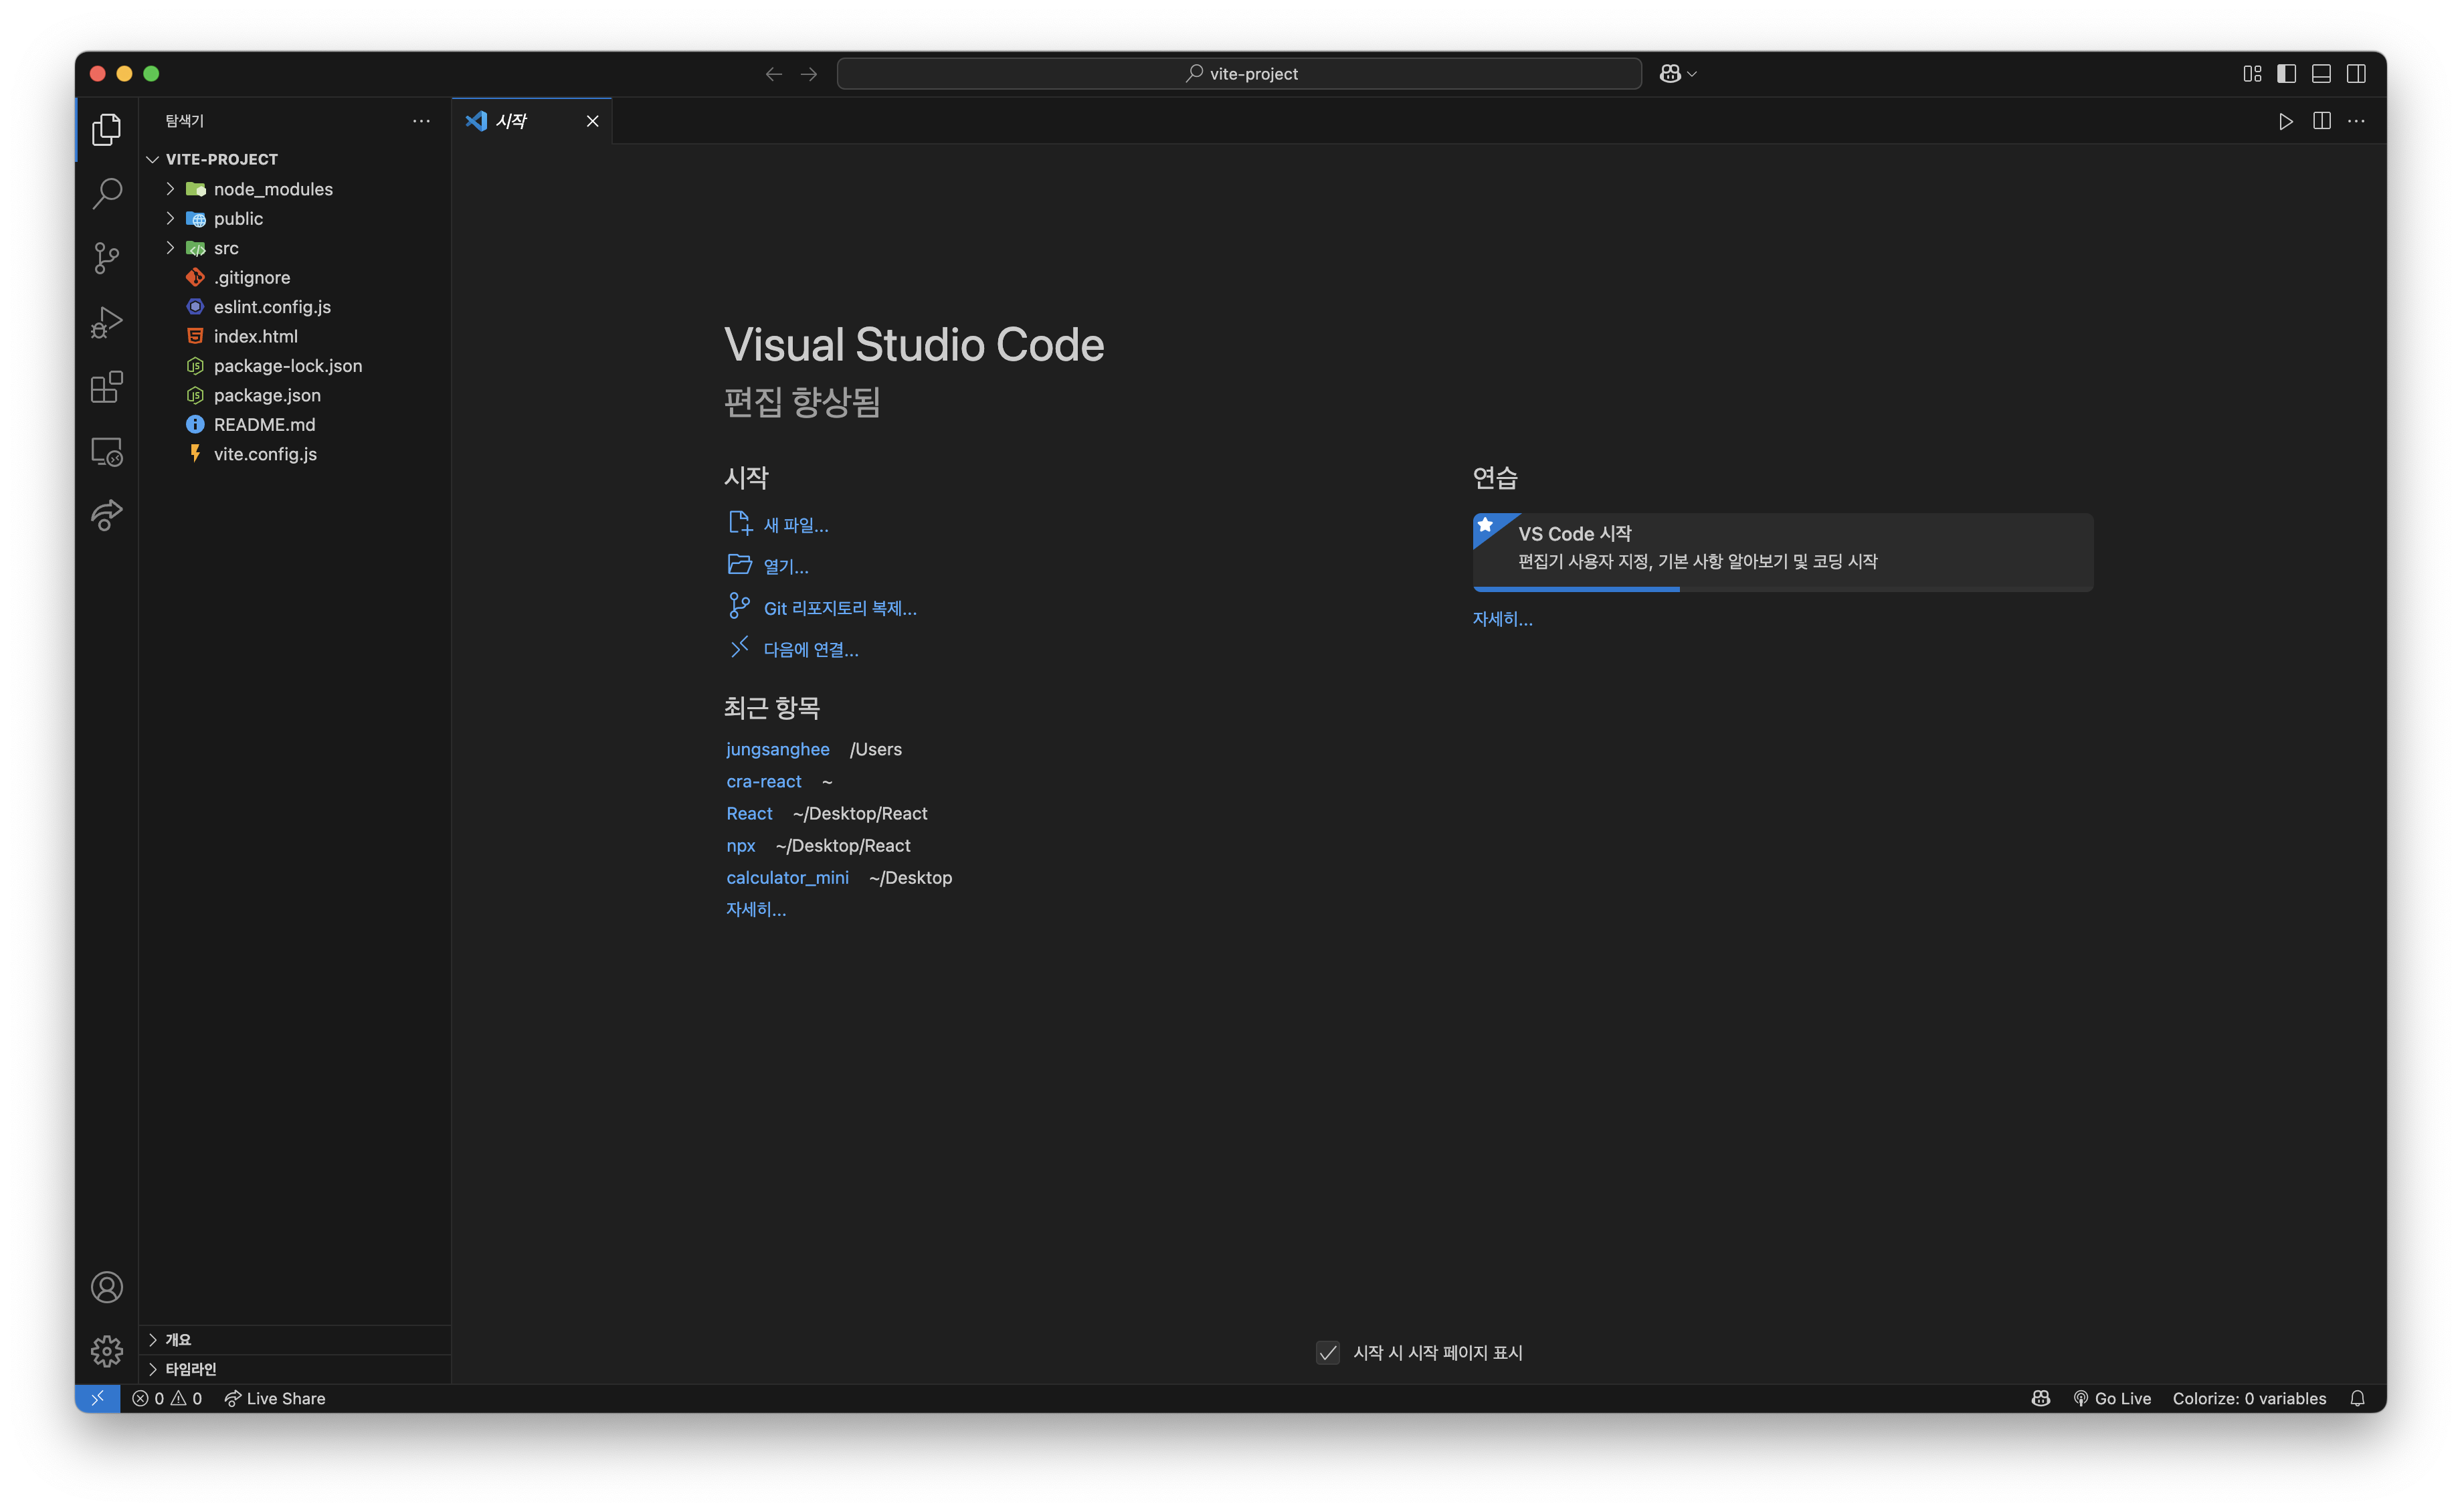This screenshot has width=2462, height=1512.
Task: Open the Extensions view
Action: [107, 387]
